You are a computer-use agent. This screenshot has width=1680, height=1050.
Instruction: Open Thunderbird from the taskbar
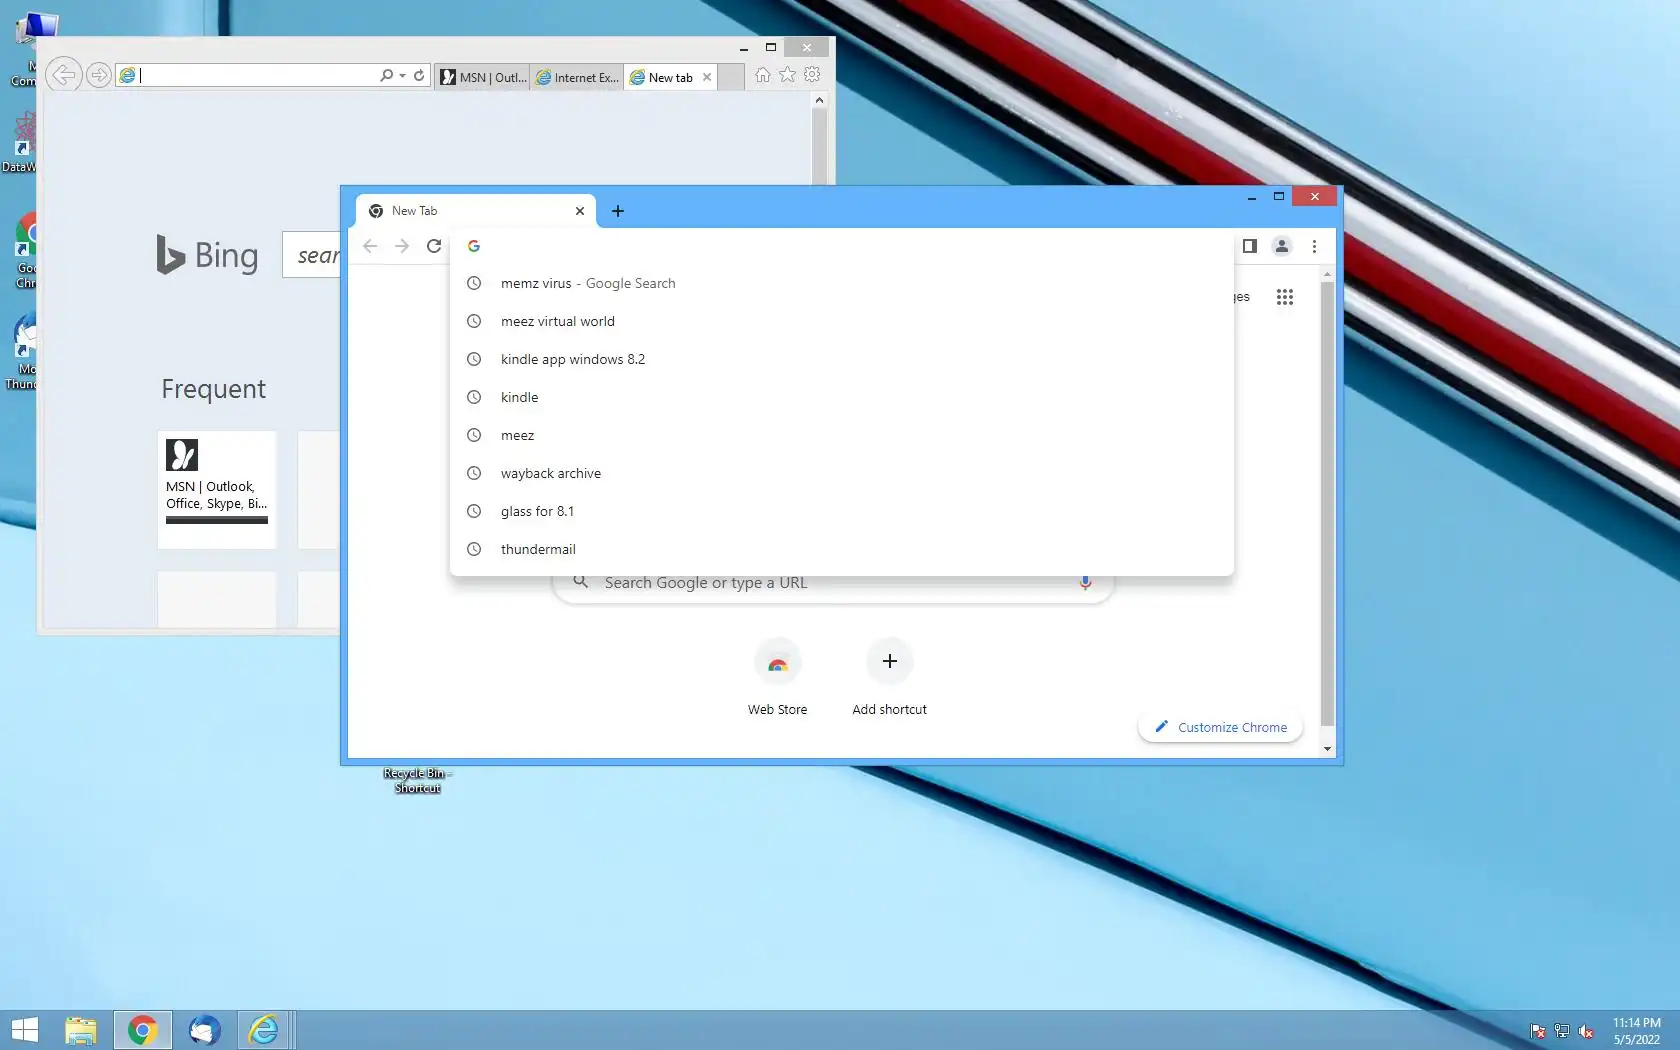pos(204,1030)
